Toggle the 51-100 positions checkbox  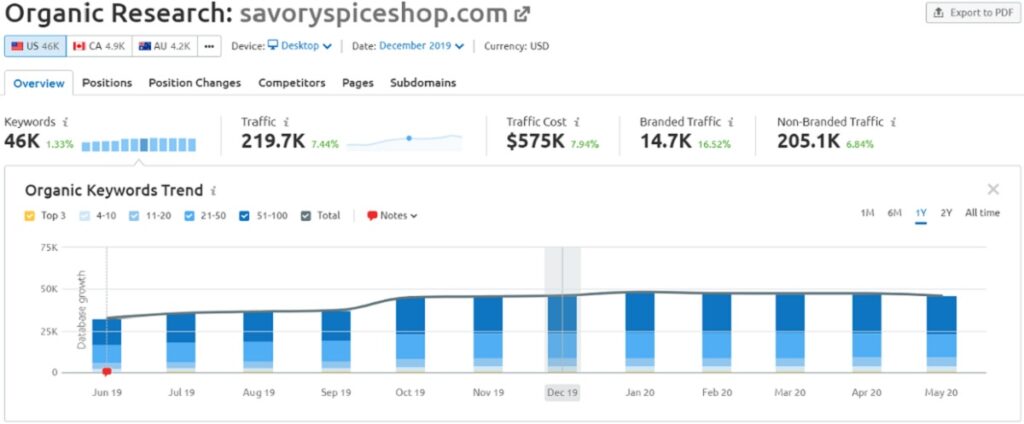point(244,216)
